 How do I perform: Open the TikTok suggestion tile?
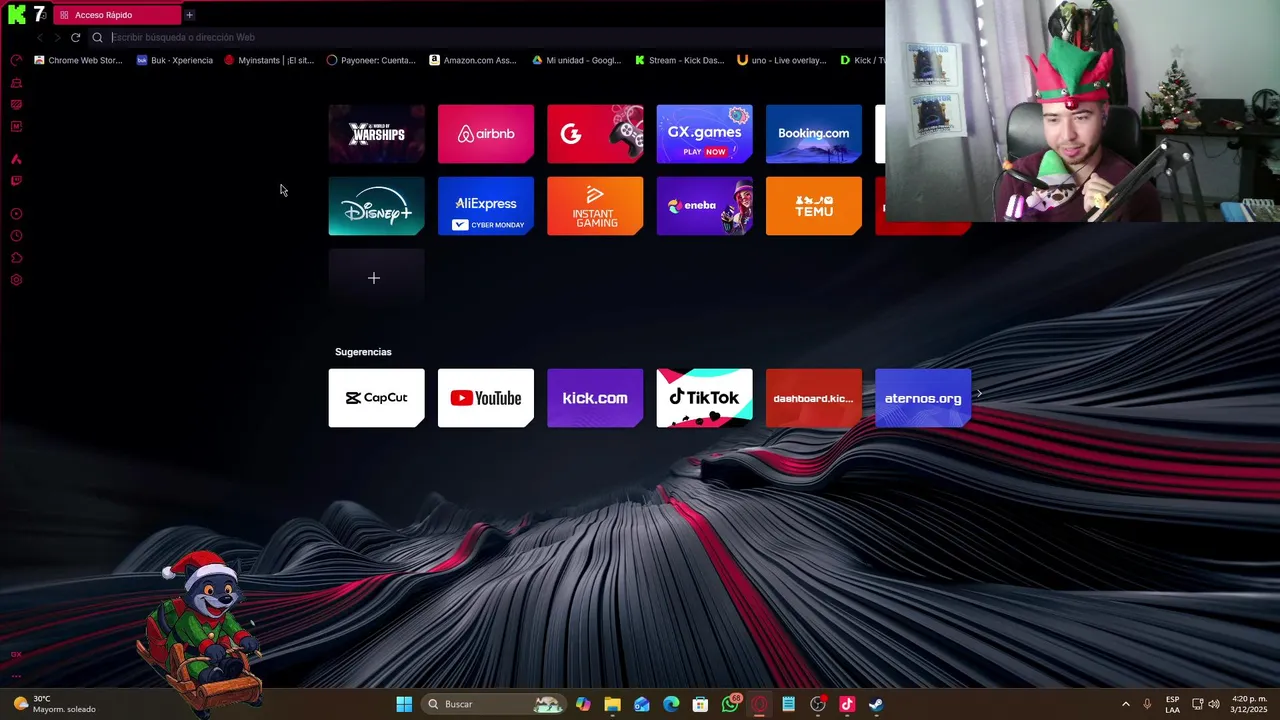704,398
